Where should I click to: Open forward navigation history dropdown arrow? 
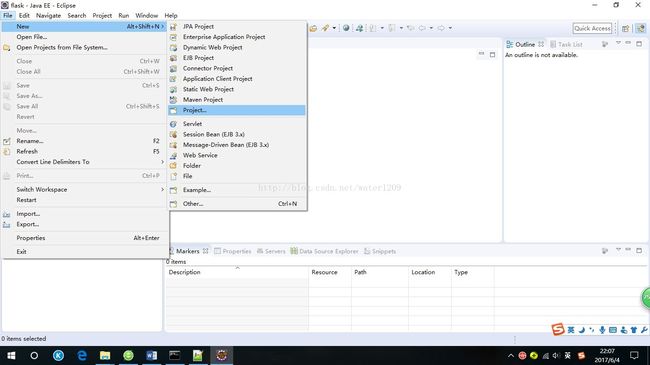click(x=450, y=28)
